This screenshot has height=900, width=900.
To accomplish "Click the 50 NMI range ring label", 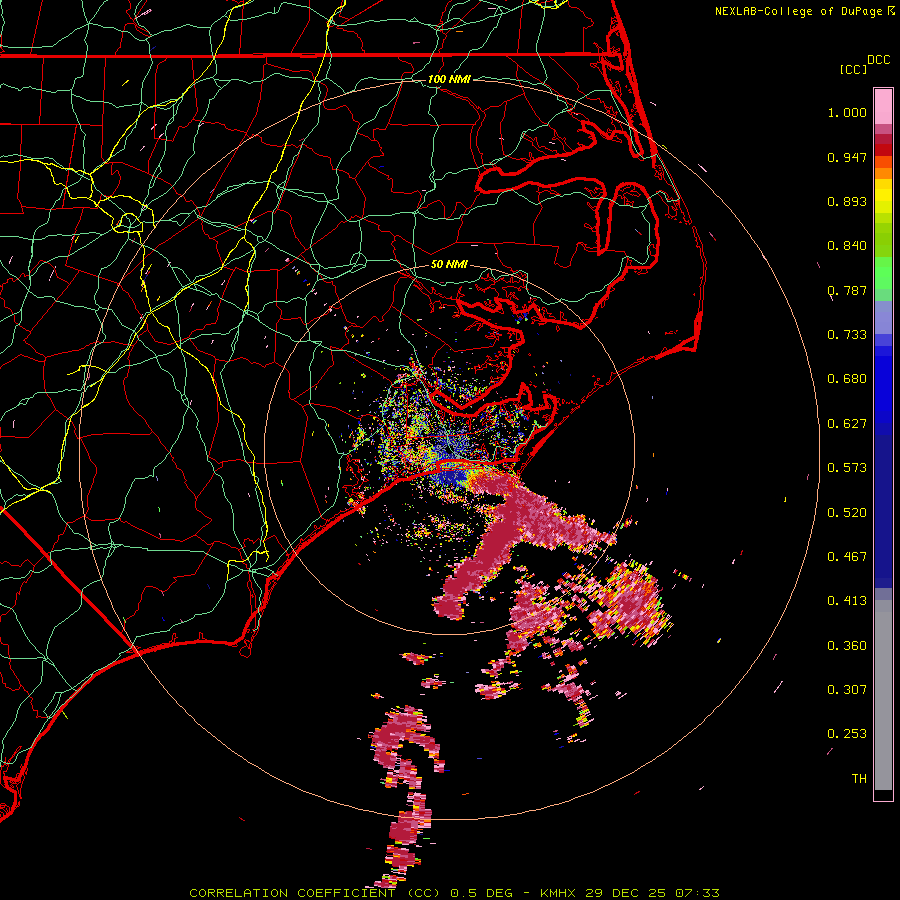I will [449, 265].
